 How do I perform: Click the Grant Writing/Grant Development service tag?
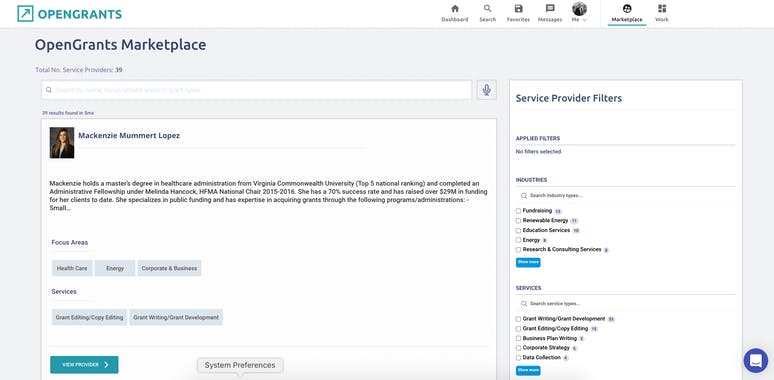[x=176, y=317]
